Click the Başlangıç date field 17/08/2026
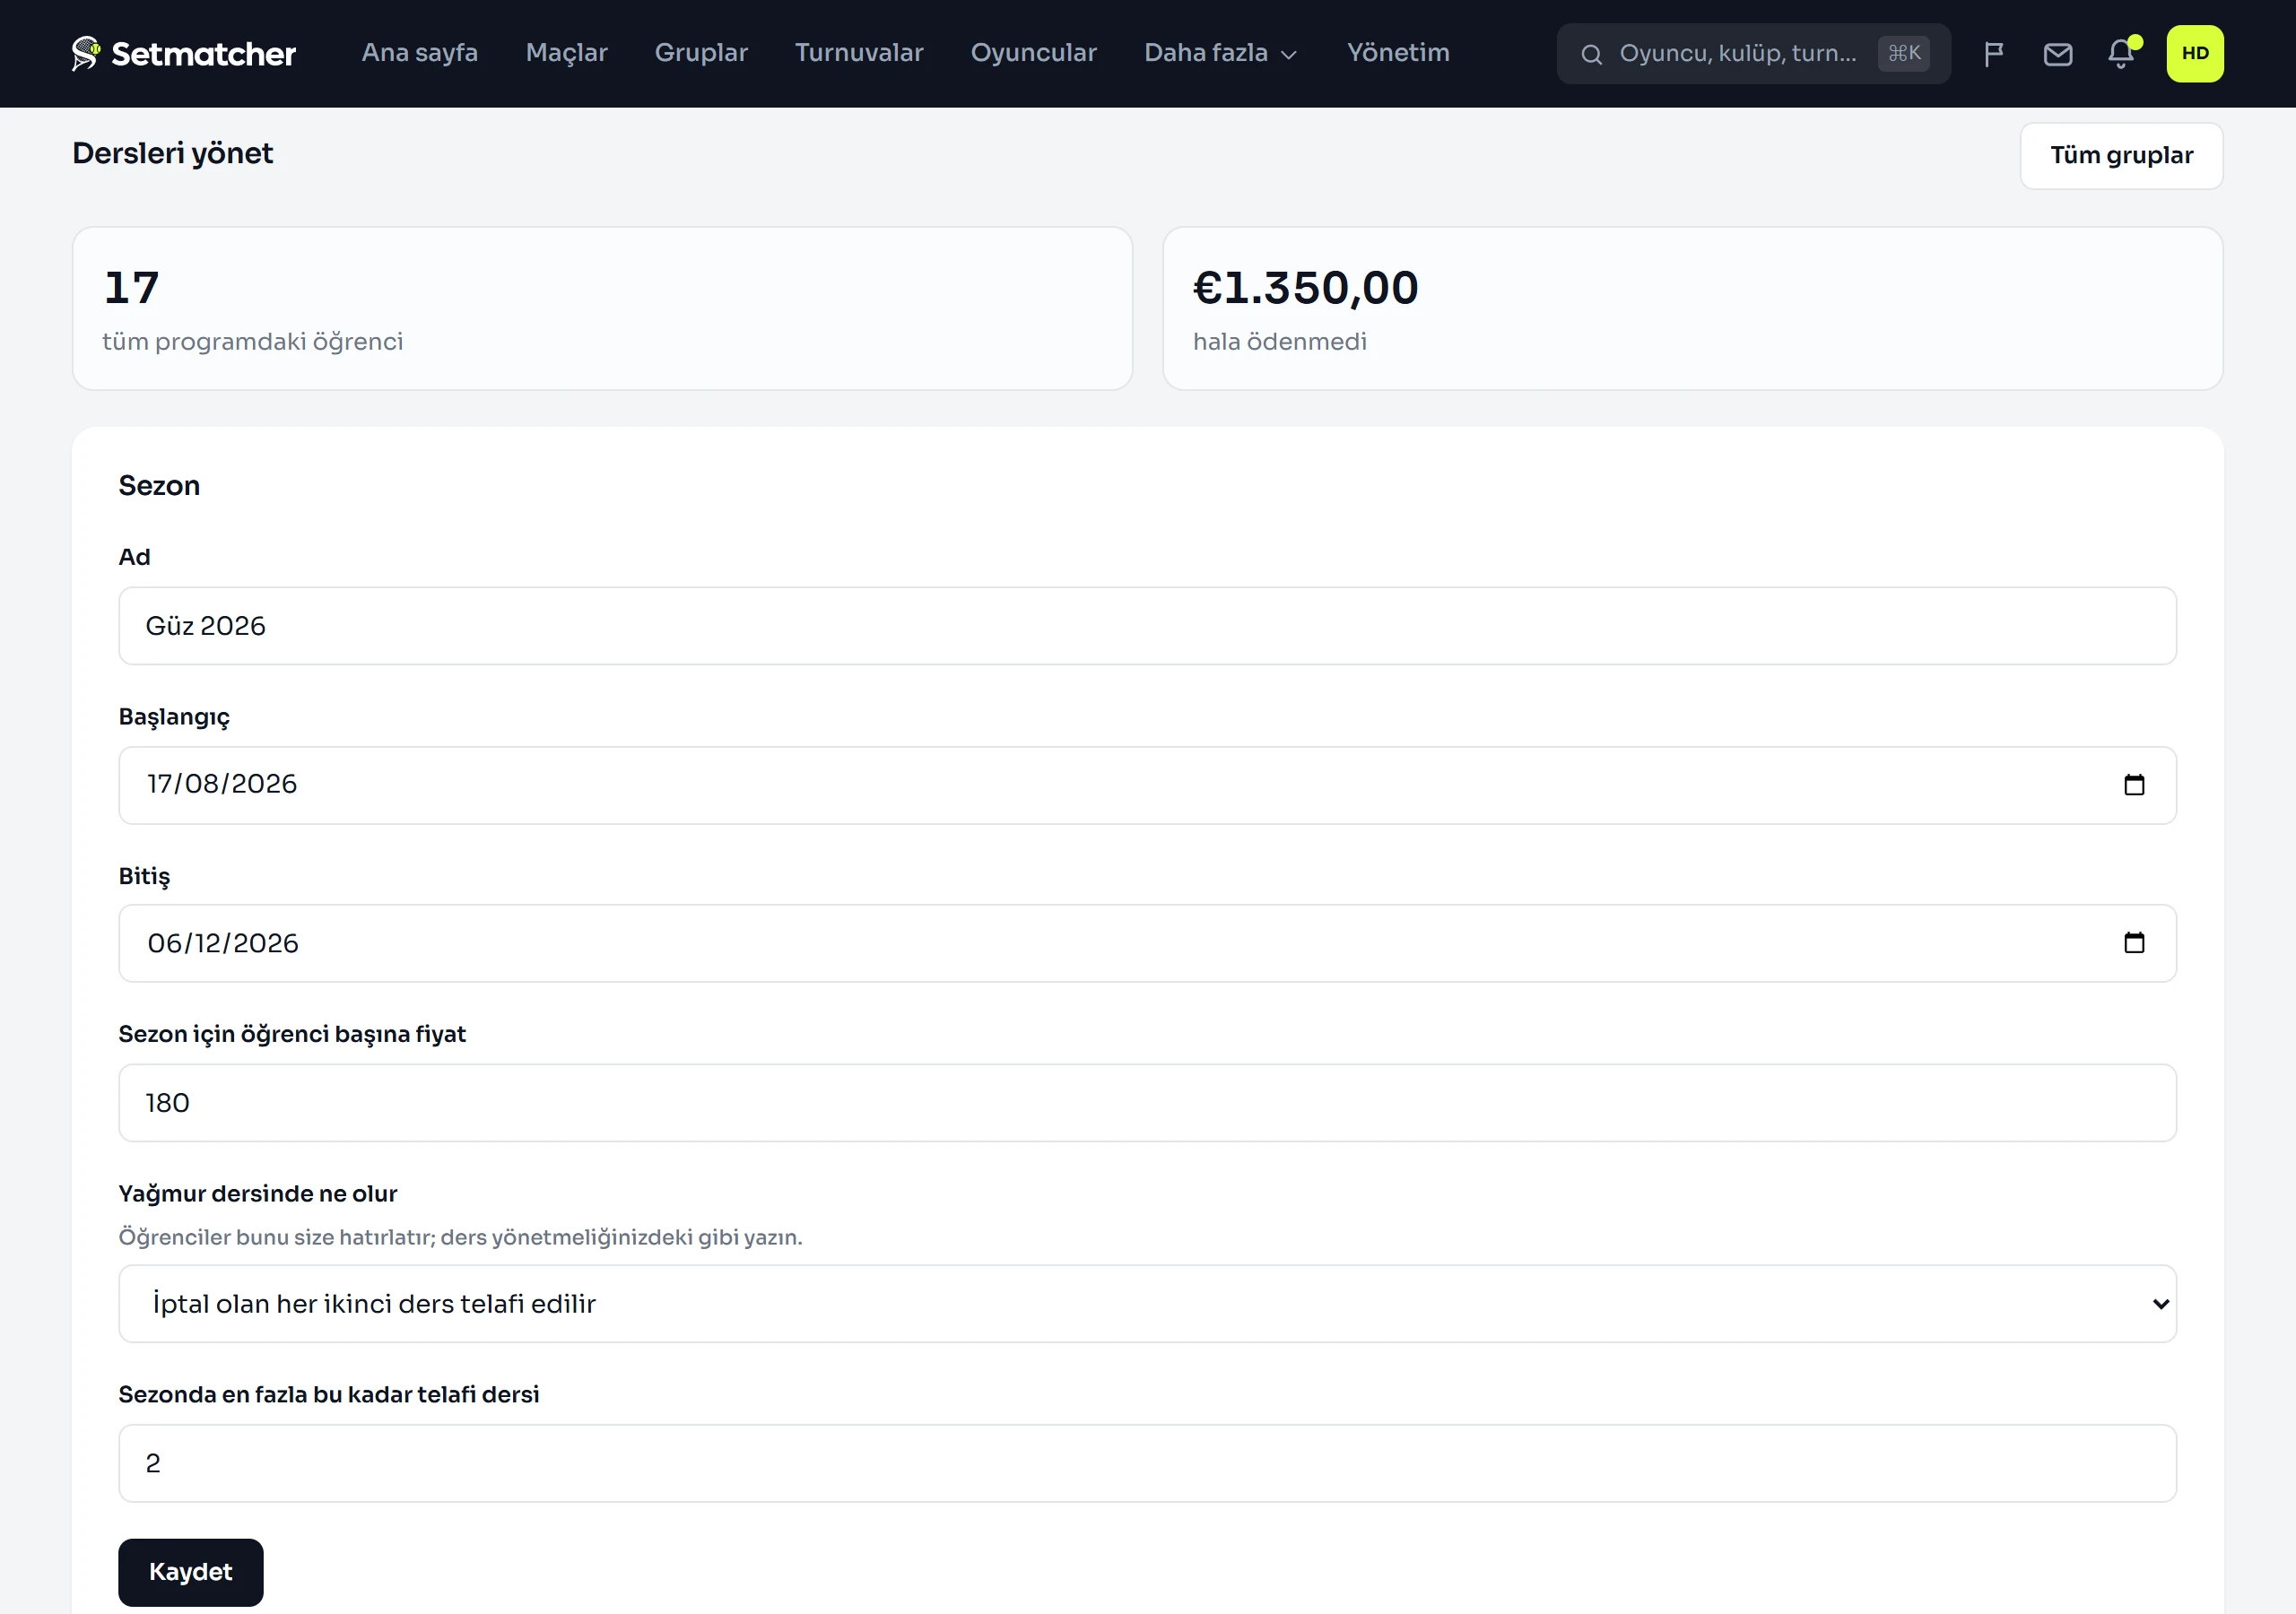Viewport: 2296px width, 1614px height. pyautogui.click(x=1147, y=785)
